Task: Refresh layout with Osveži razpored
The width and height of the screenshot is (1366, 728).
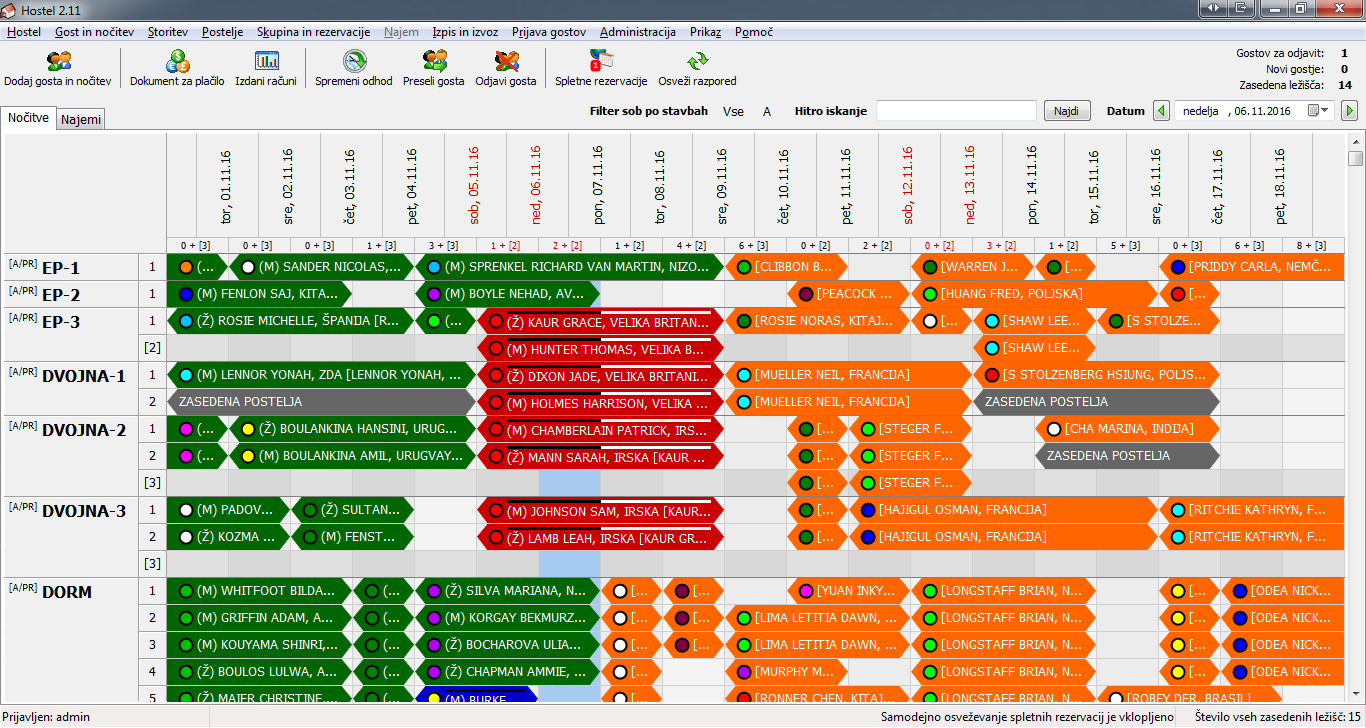Action: coord(697,62)
